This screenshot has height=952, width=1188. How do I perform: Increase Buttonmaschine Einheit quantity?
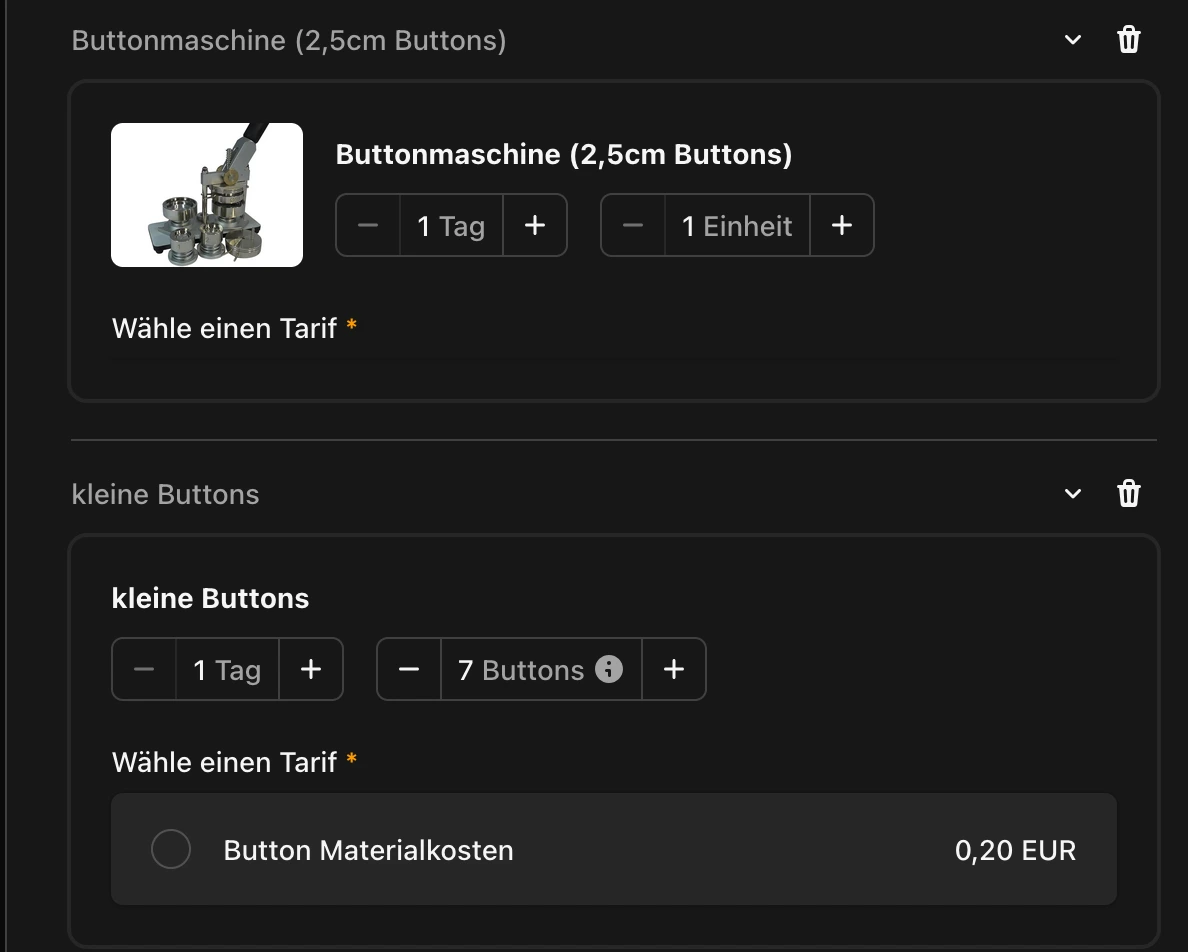842,225
